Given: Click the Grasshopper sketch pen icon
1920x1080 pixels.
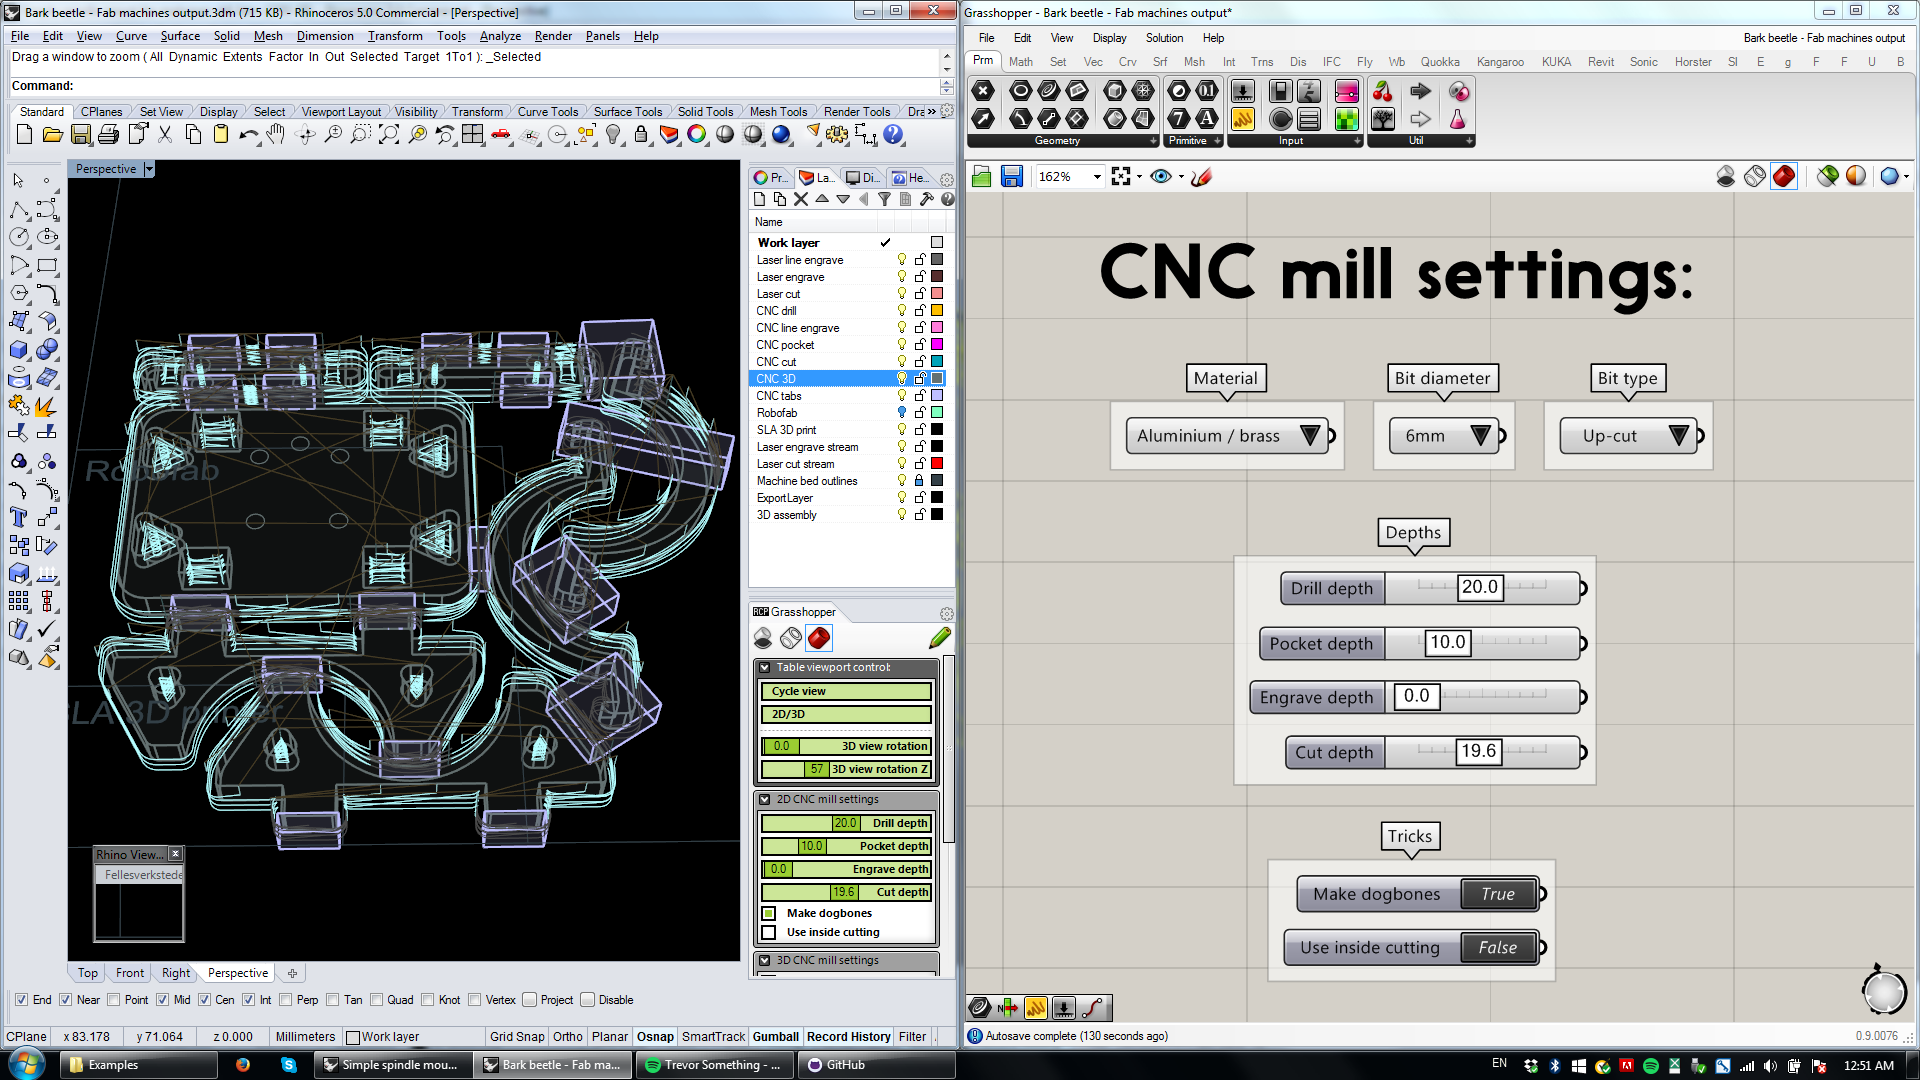Looking at the screenshot, I should (1202, 177).
